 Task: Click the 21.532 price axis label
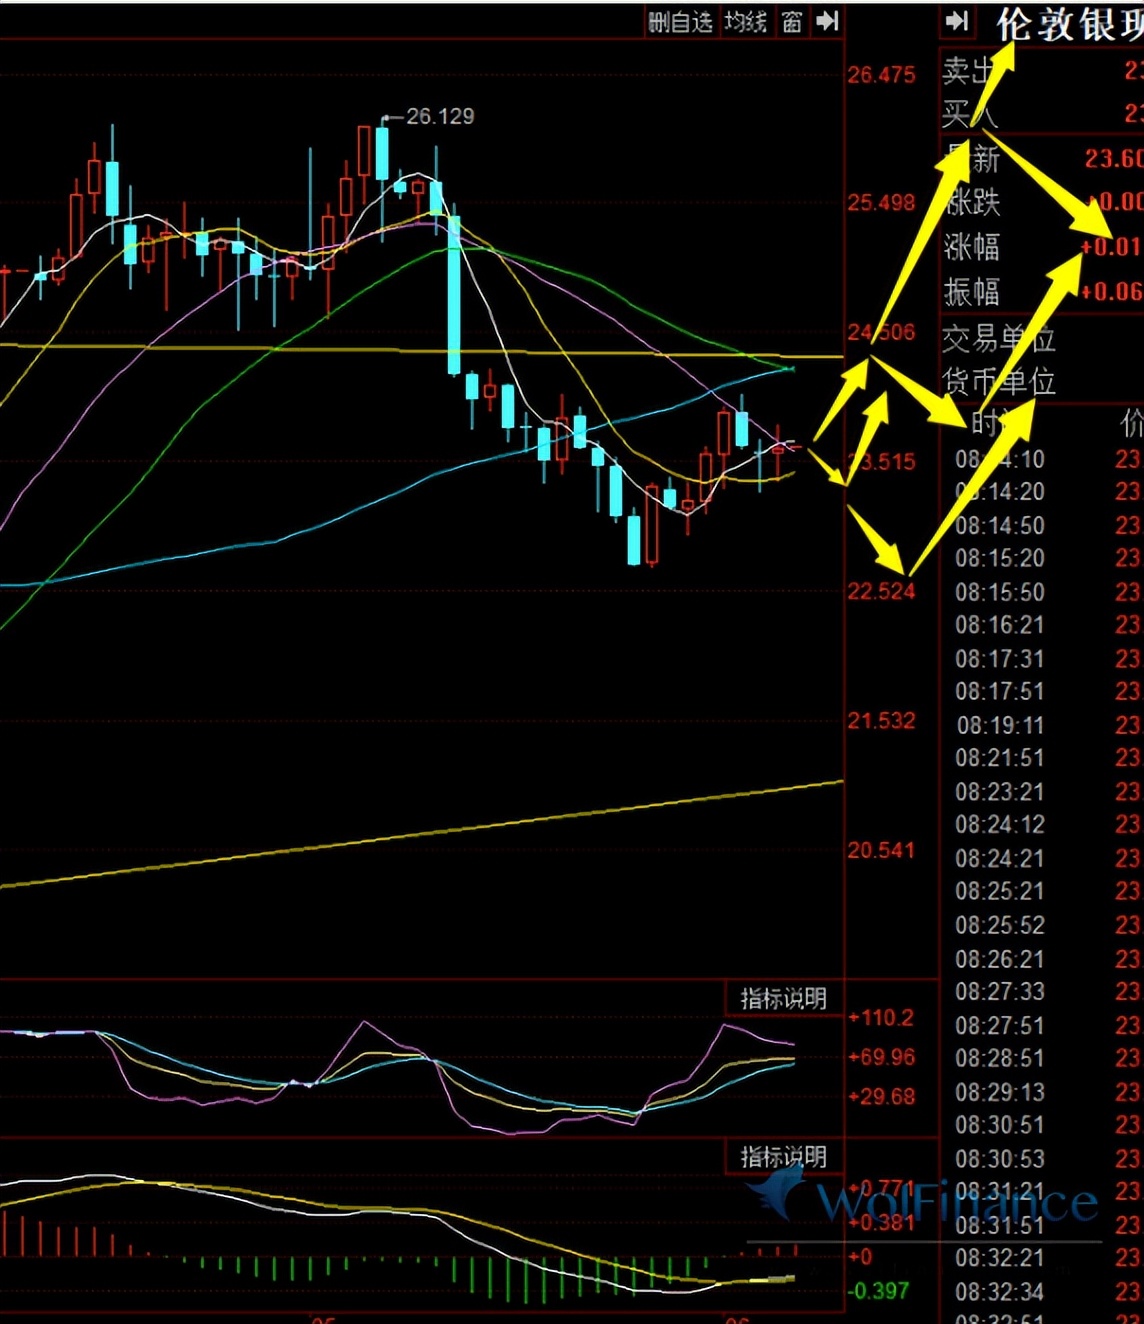(881, 720)
